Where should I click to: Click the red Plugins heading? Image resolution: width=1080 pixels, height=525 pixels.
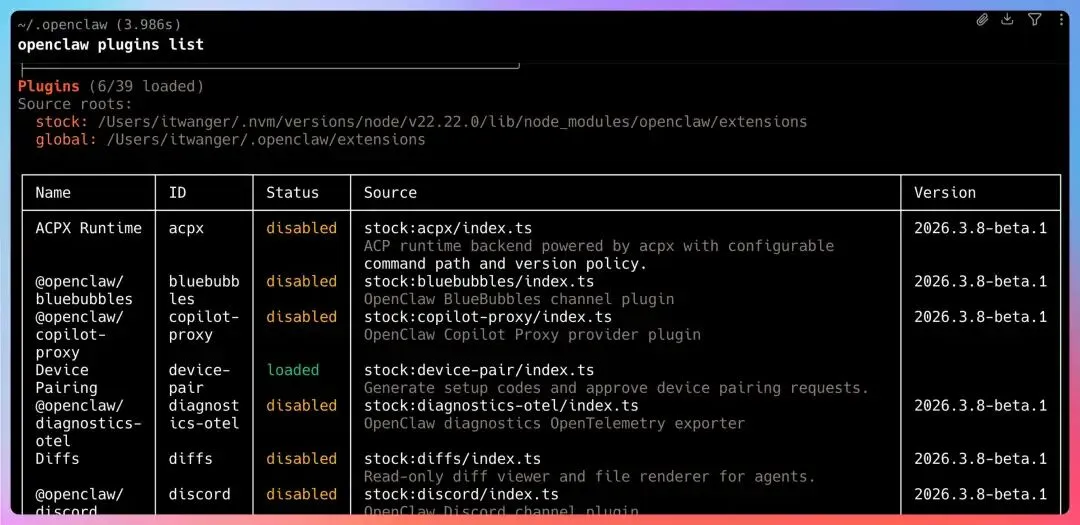(x=49, y=87)
